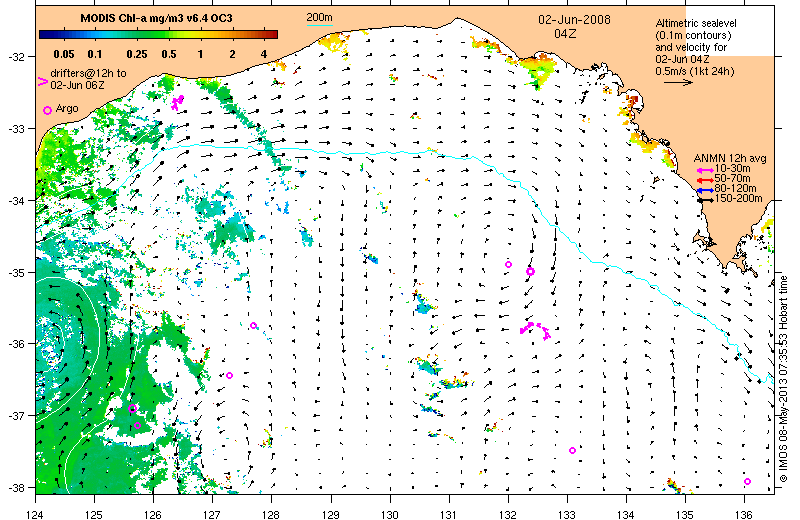The image size is (800, 520).
Task: Click the 130 longitude axis label
Action: 390,515
